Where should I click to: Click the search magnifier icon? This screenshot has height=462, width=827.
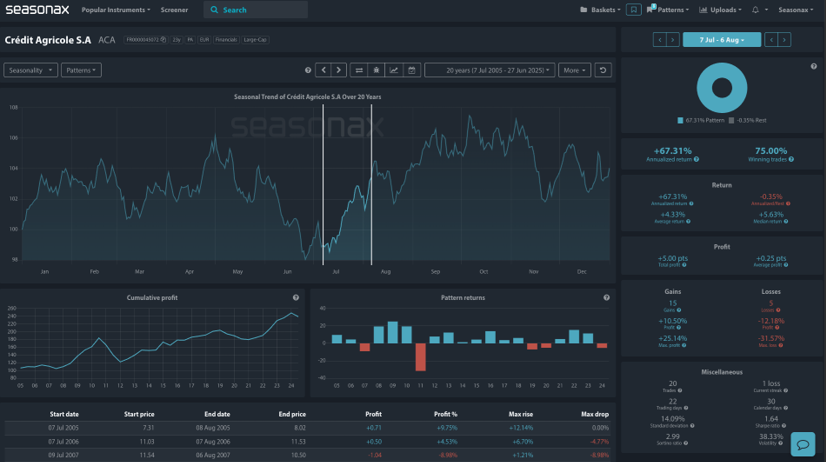(214, 9)
